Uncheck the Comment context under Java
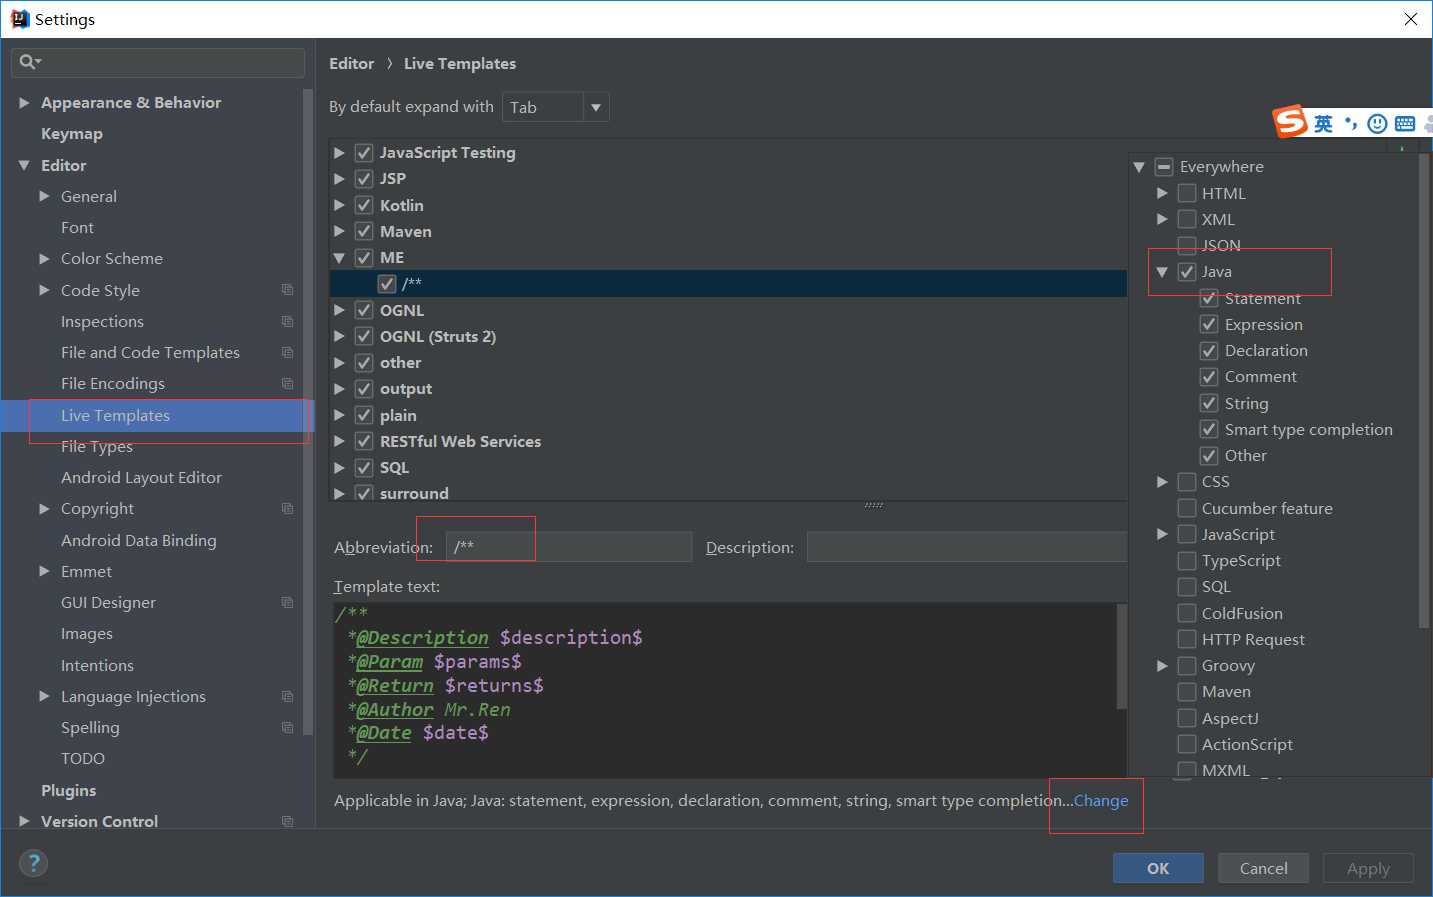The width and height of the screenshot is (1433, 897). click(x=1209, y=377)
